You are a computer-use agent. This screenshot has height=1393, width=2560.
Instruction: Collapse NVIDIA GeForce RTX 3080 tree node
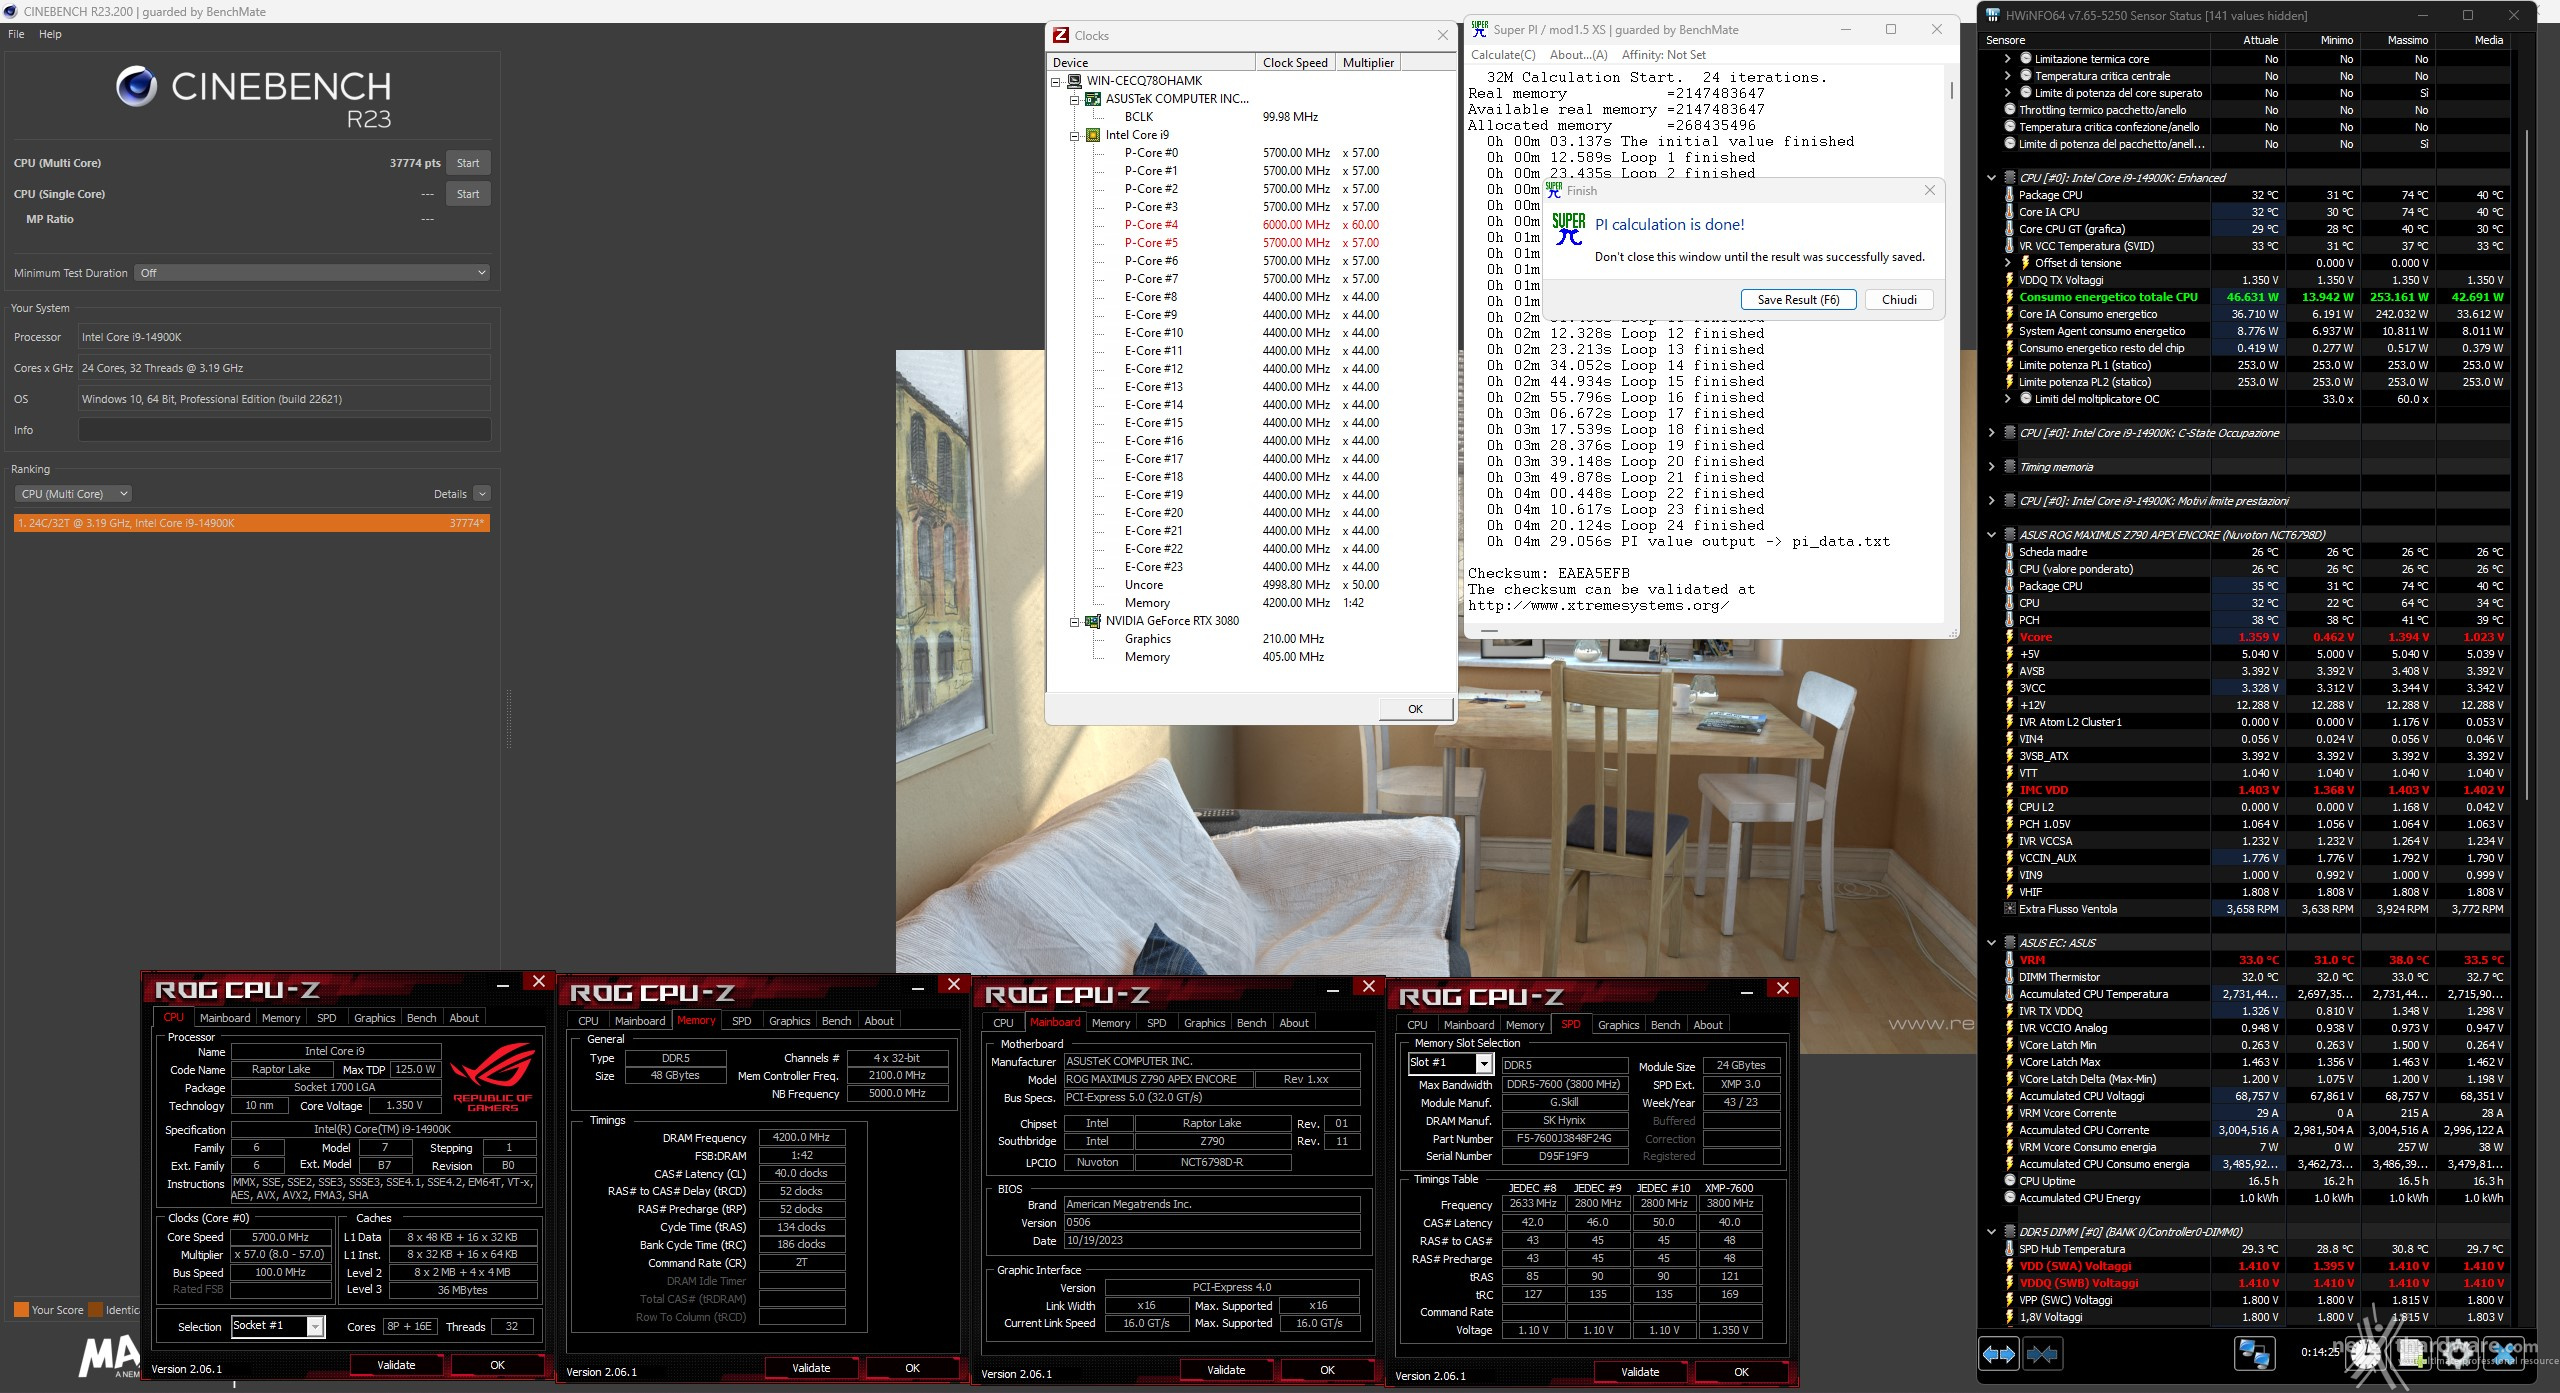coord(1075,621)
